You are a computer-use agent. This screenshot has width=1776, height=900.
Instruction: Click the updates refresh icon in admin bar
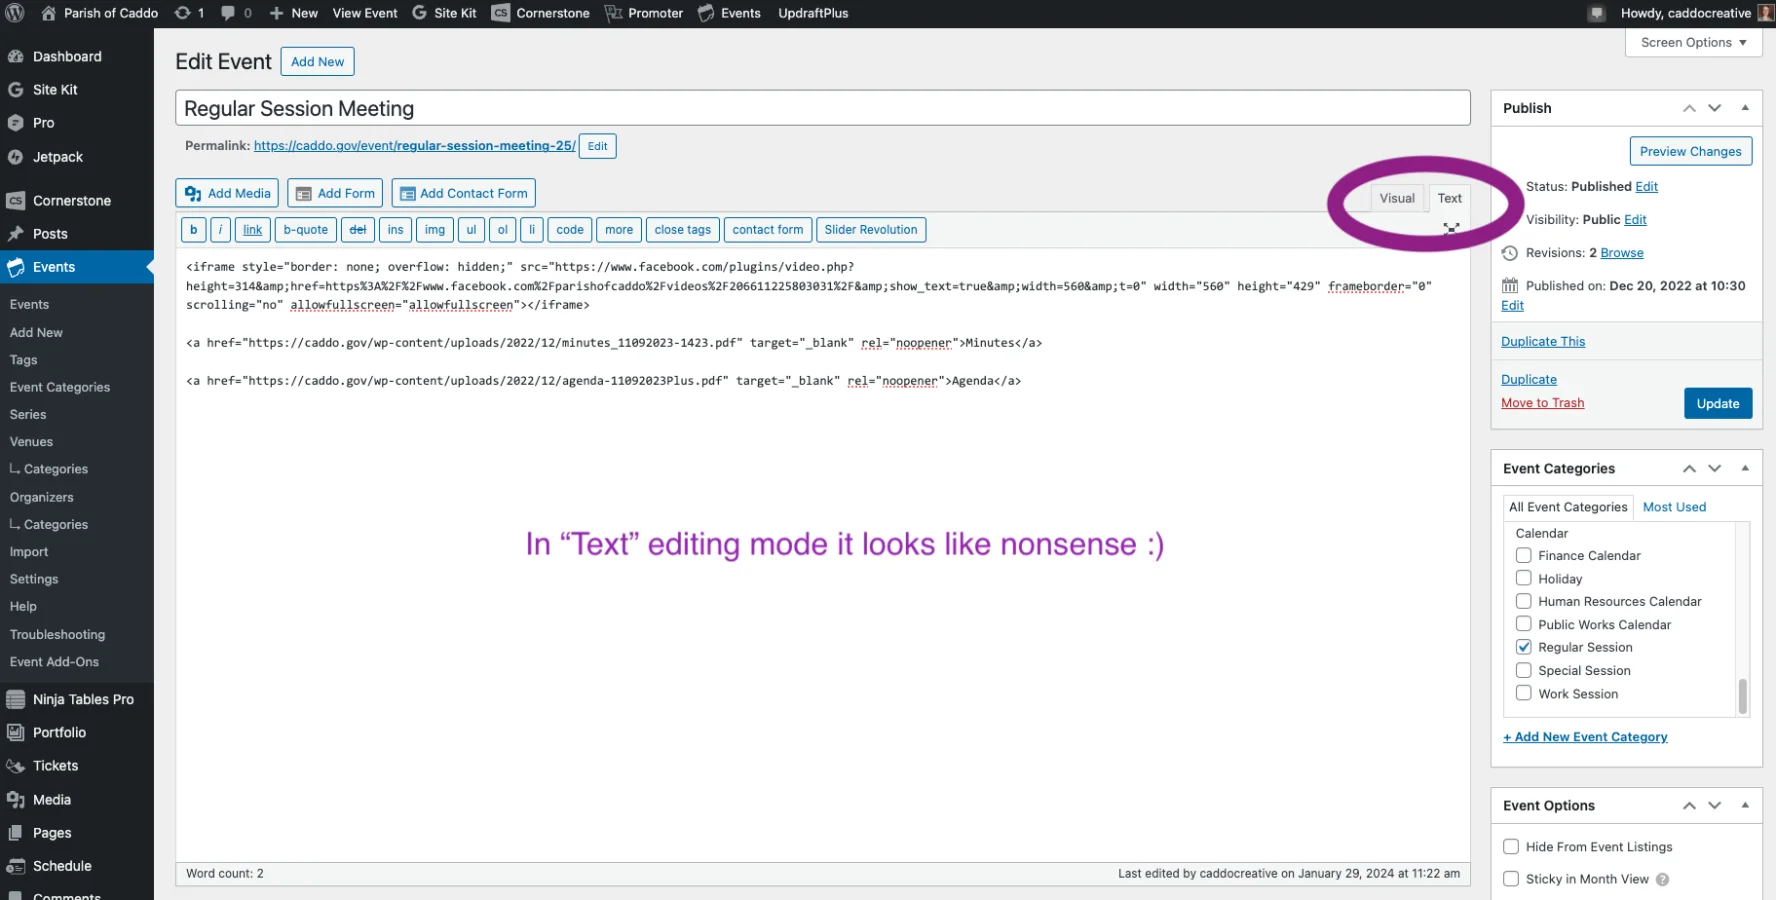(x=183, y=13)
